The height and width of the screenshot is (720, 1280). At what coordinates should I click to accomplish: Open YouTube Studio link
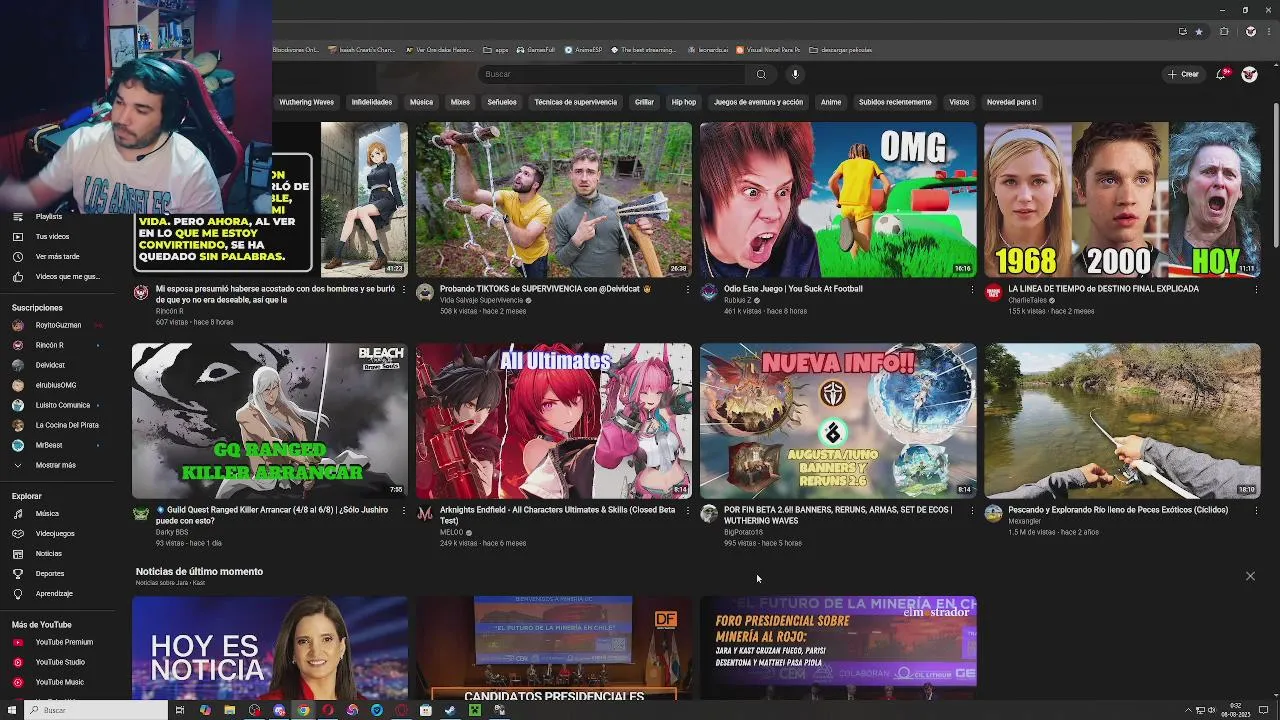(60, 662)
